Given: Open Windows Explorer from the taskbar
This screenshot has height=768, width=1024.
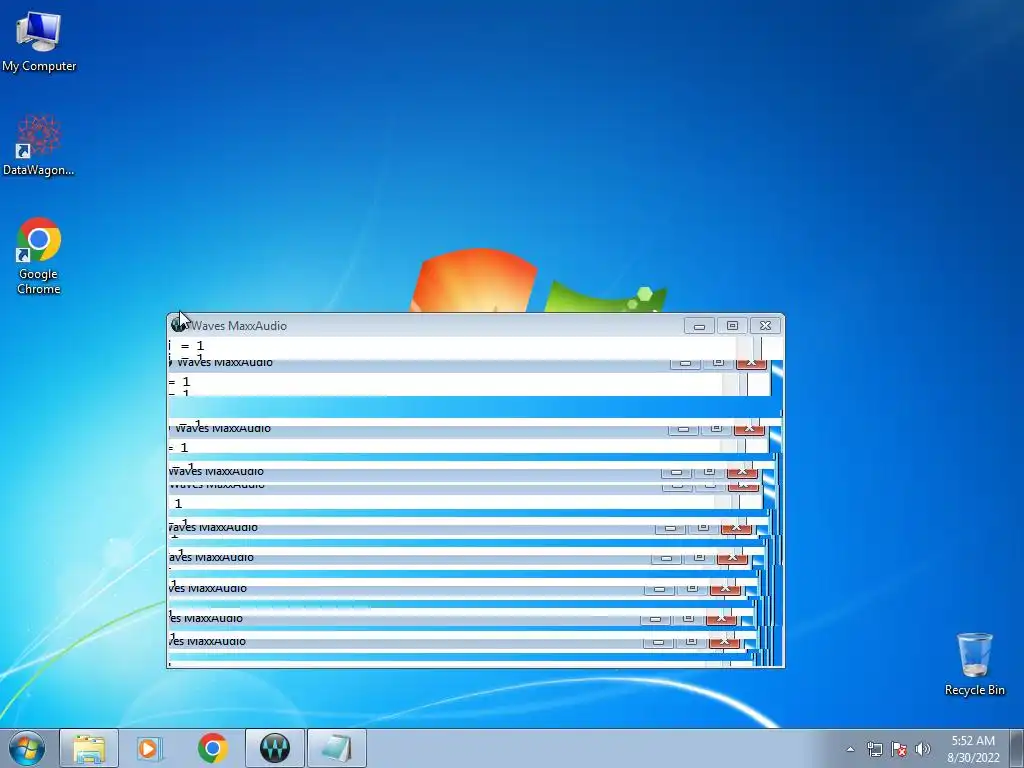Looking at the screenshot, I should pos(89,748).
